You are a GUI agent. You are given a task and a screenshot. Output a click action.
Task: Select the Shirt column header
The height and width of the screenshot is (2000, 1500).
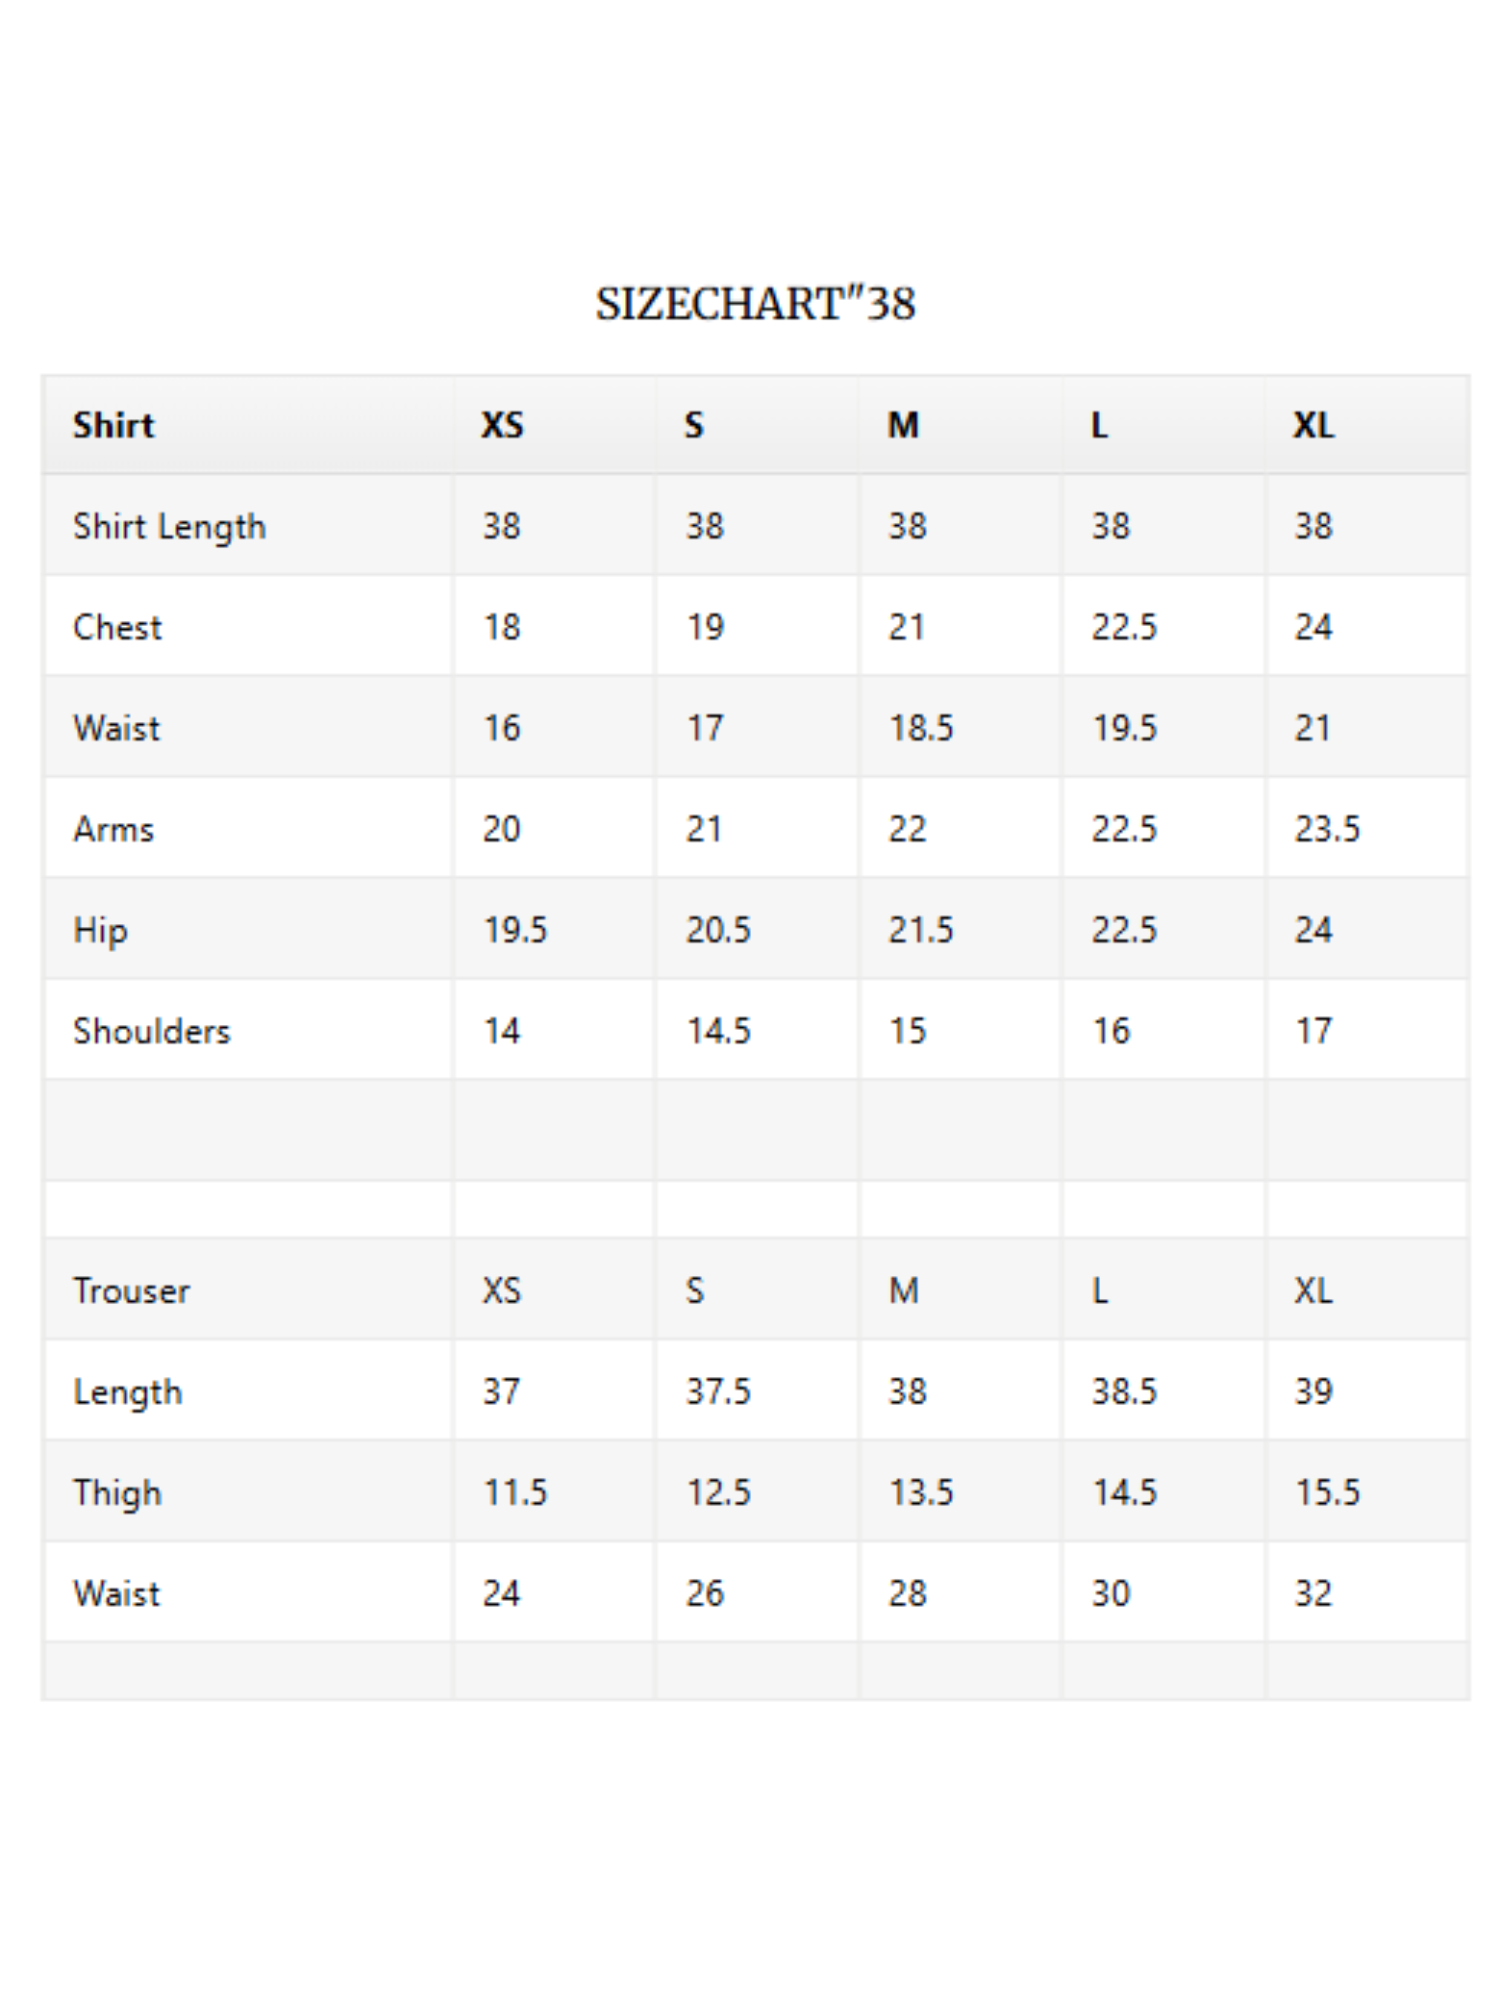pos(114,425)
